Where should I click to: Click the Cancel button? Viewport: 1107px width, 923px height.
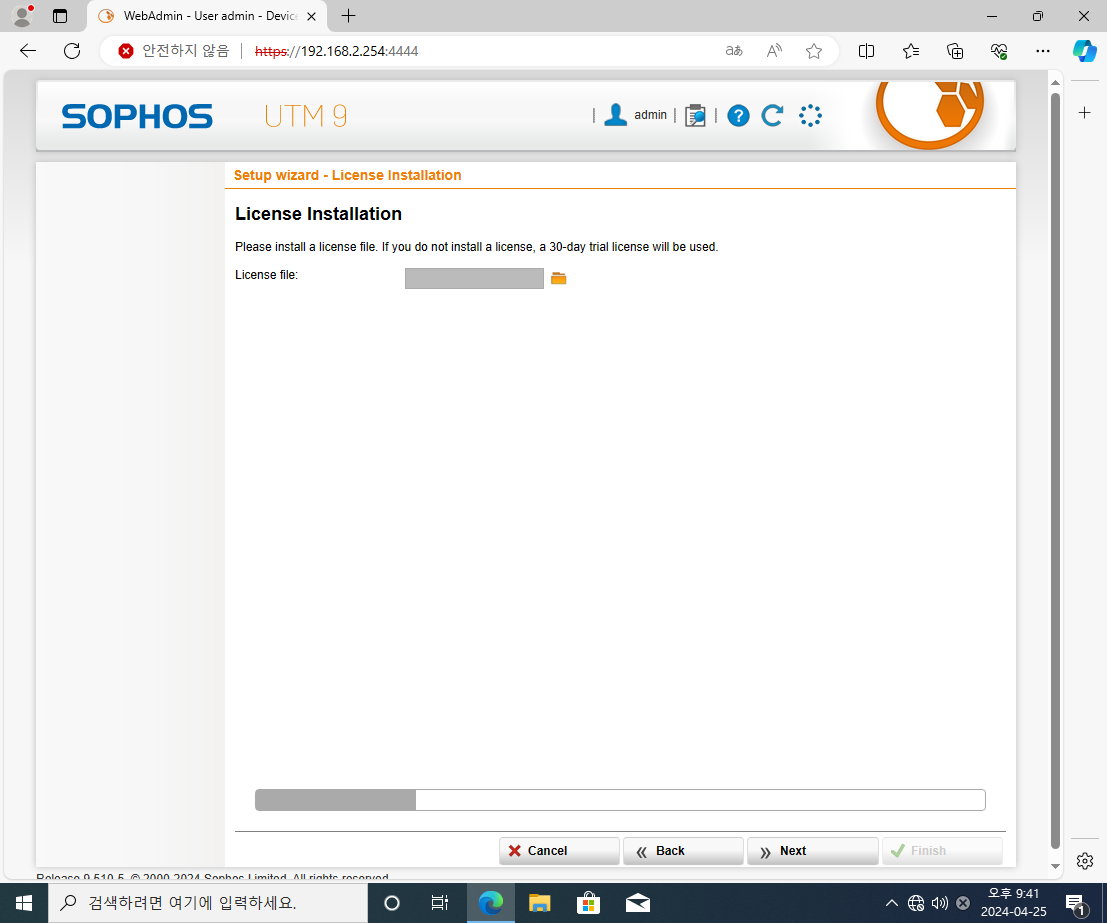[x=559, y=851]
